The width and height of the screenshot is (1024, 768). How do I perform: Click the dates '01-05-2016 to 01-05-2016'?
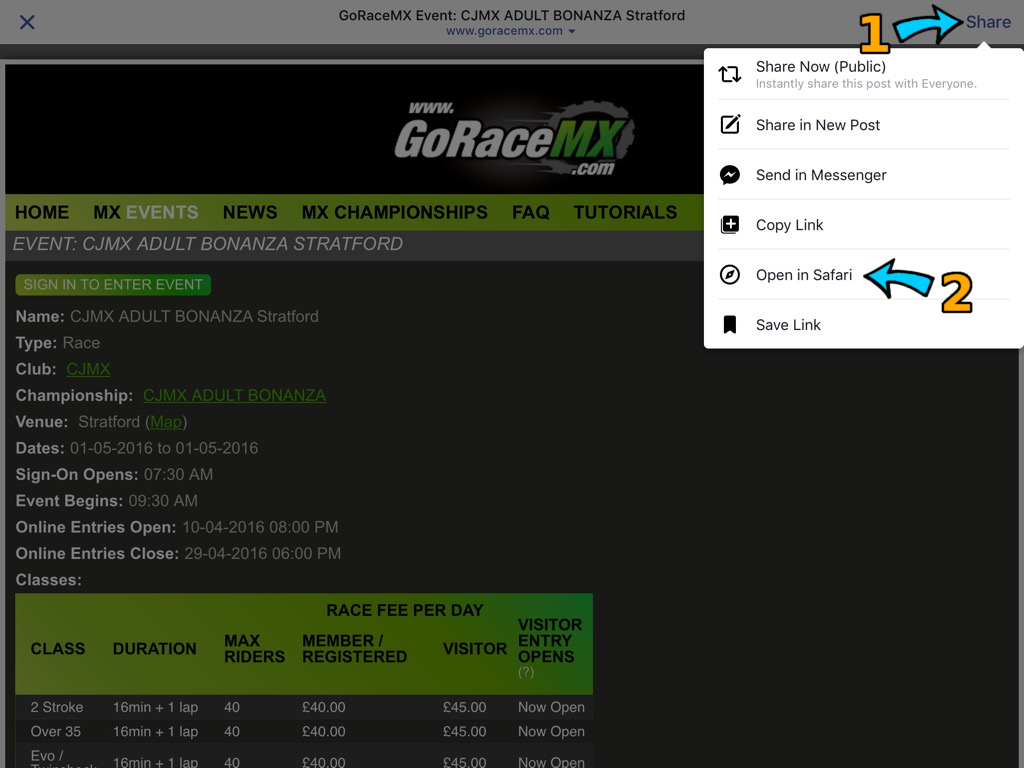(164, 448)
